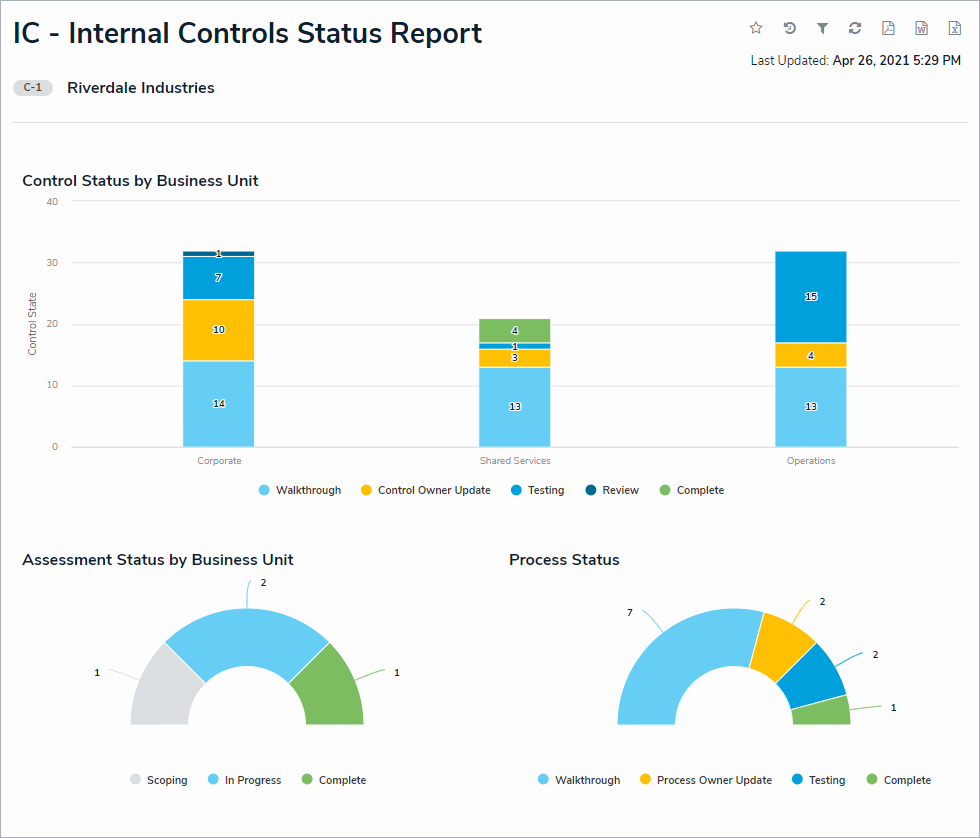The height and width of the screenshot is (838, 980).
Task: Toggle Walkthrough legend in Control Status chart
Action: [300, 491]
